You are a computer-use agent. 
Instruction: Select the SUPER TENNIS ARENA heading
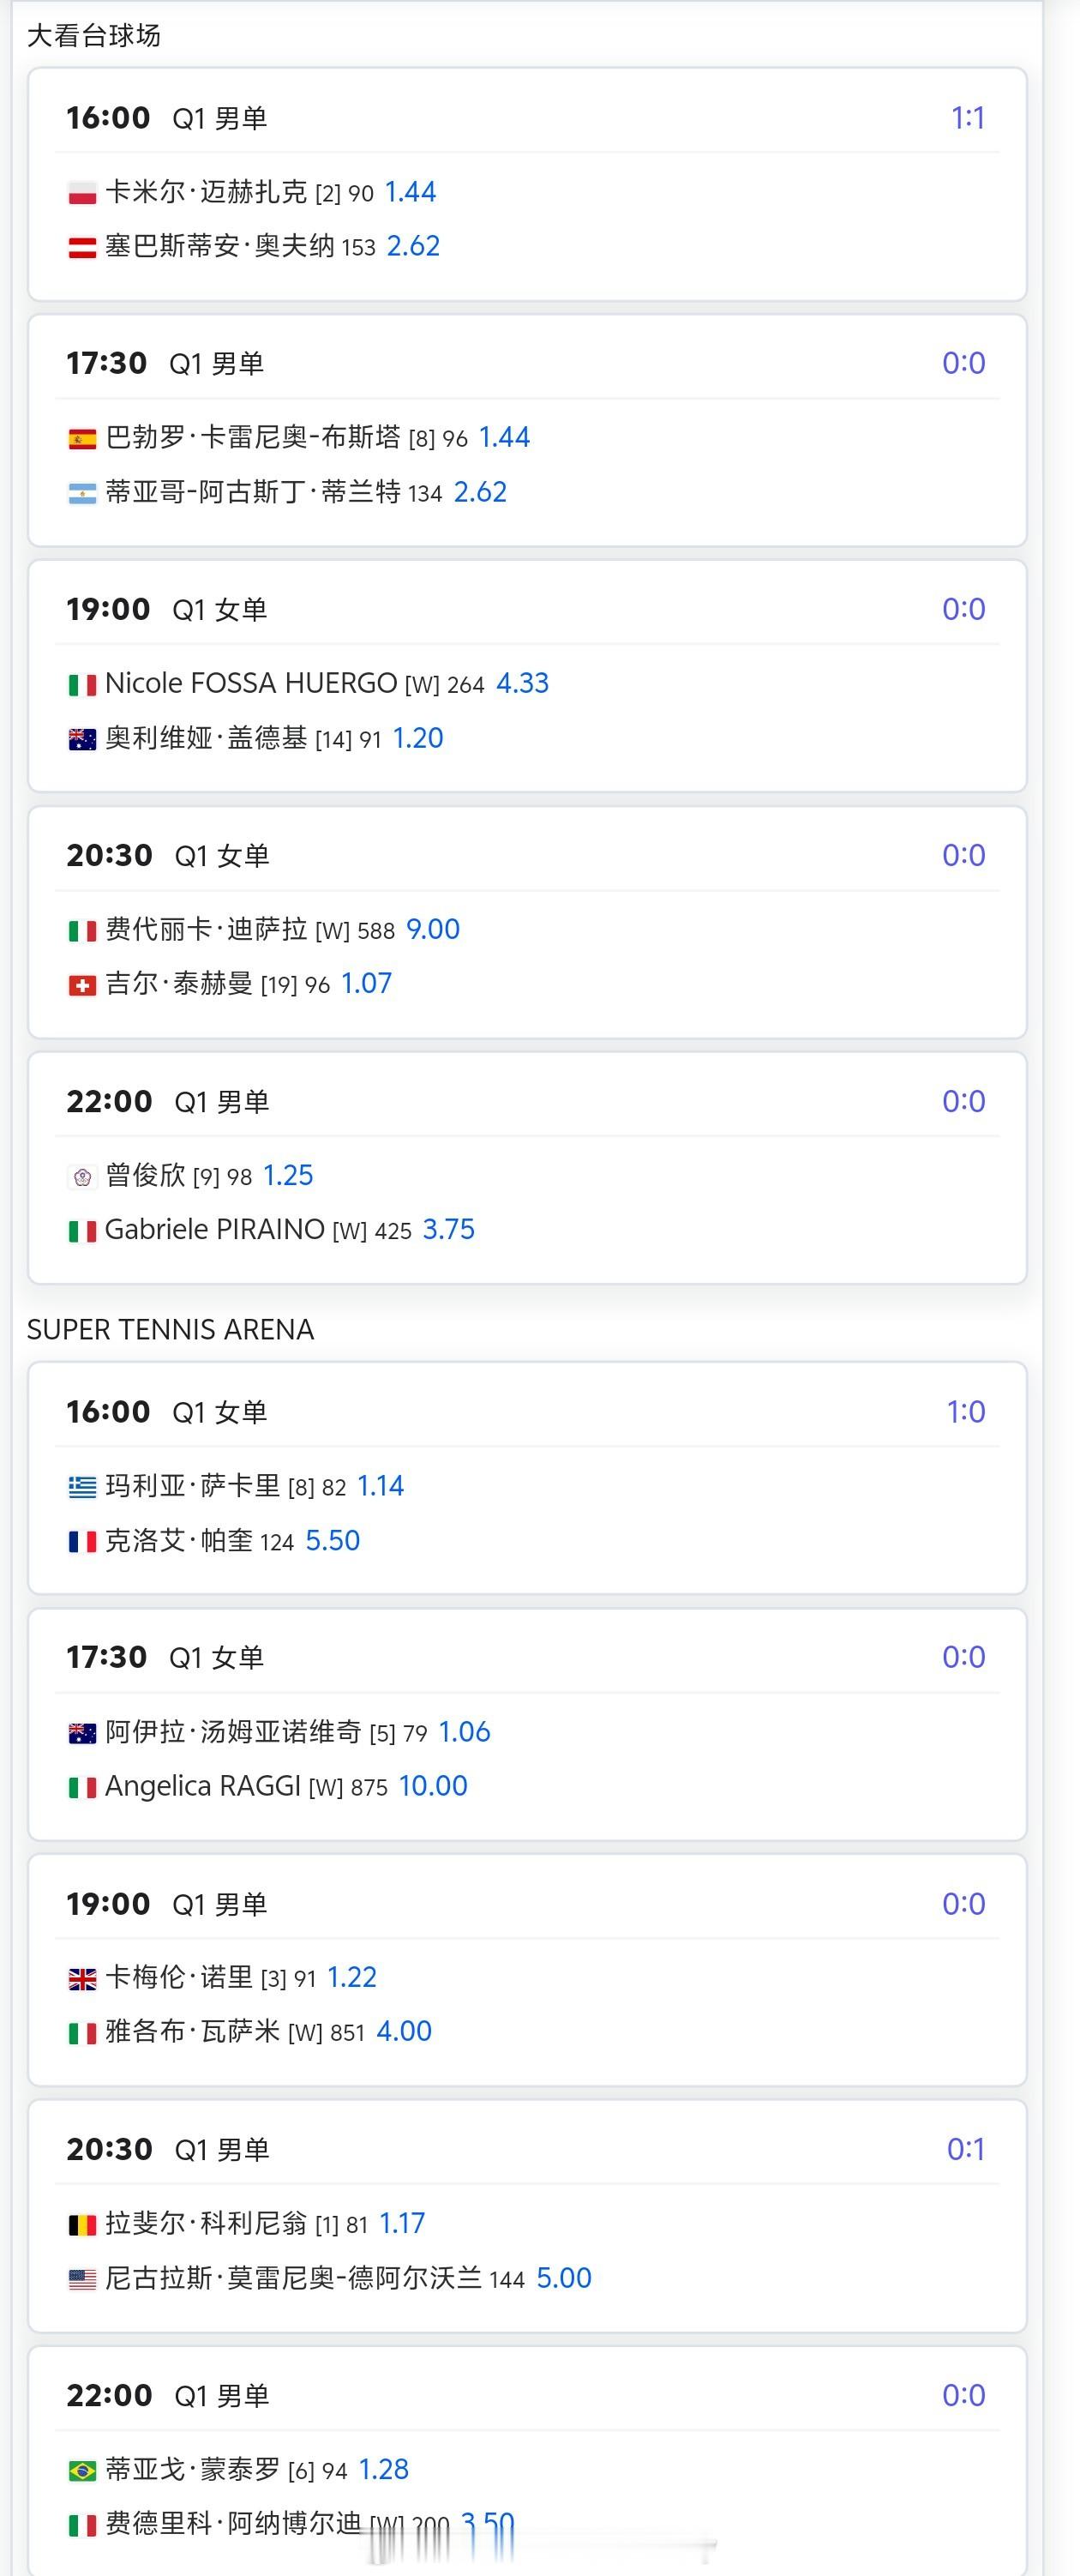click(x=170, y=1329)
